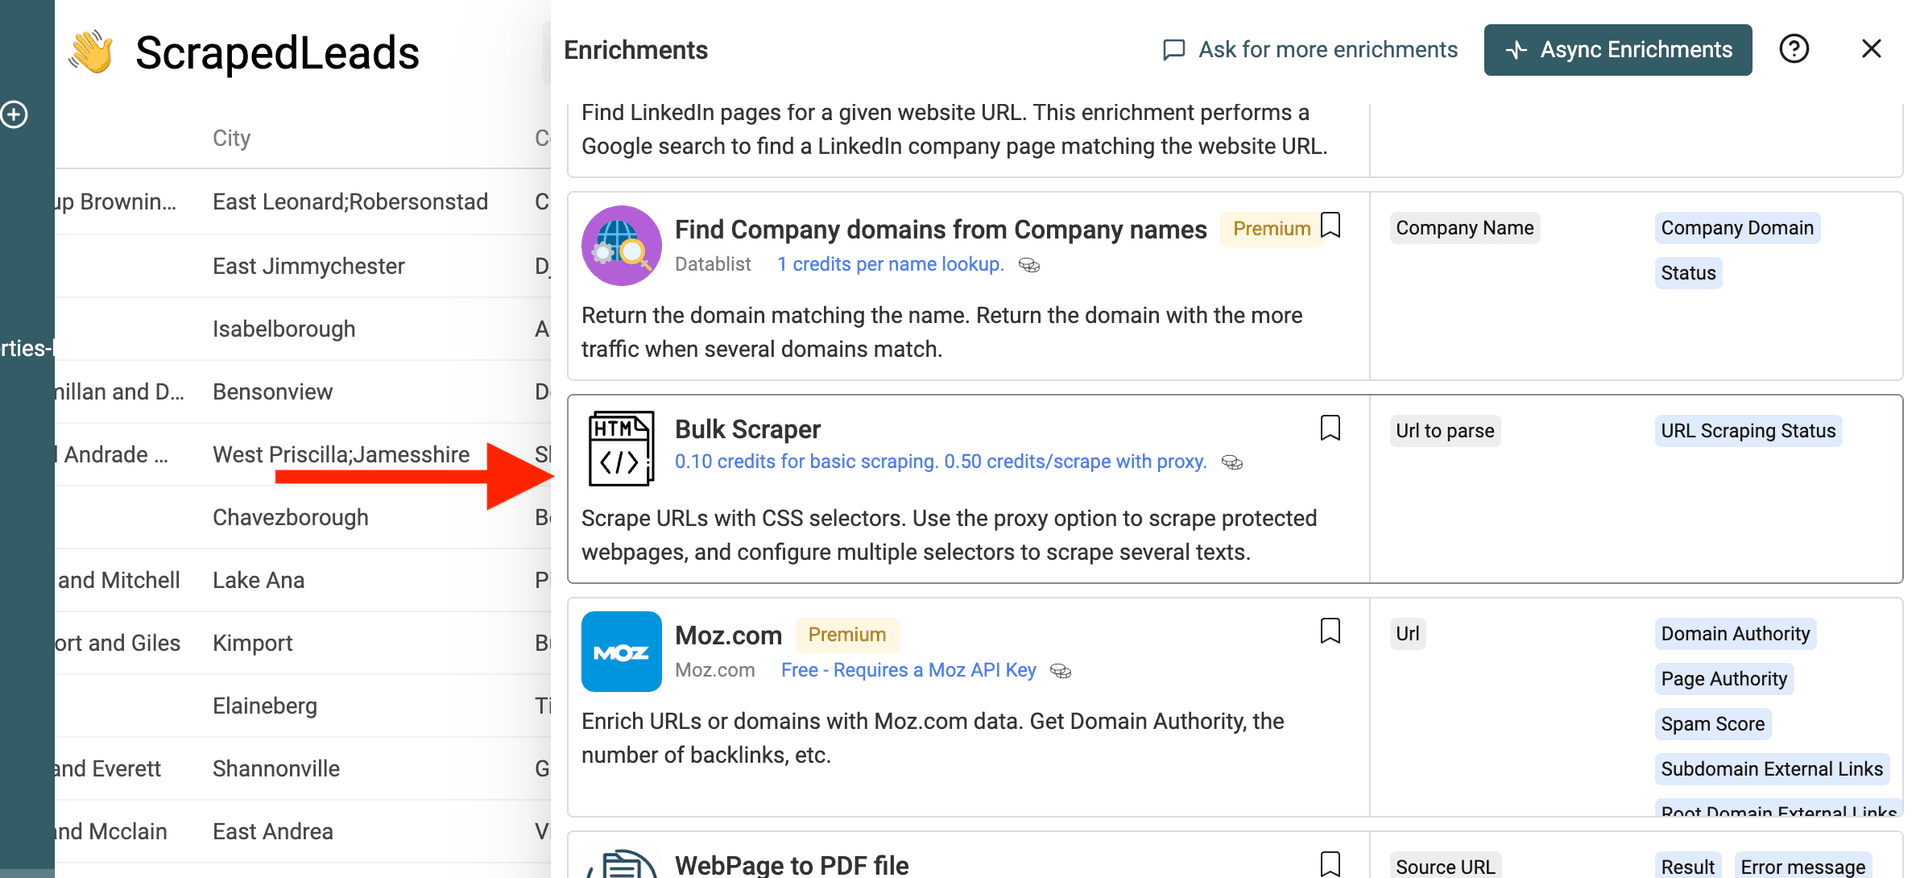Screen dimensions: 1920x878
Task: Click the Domain Authority output tag
Action: (1735, 634)
